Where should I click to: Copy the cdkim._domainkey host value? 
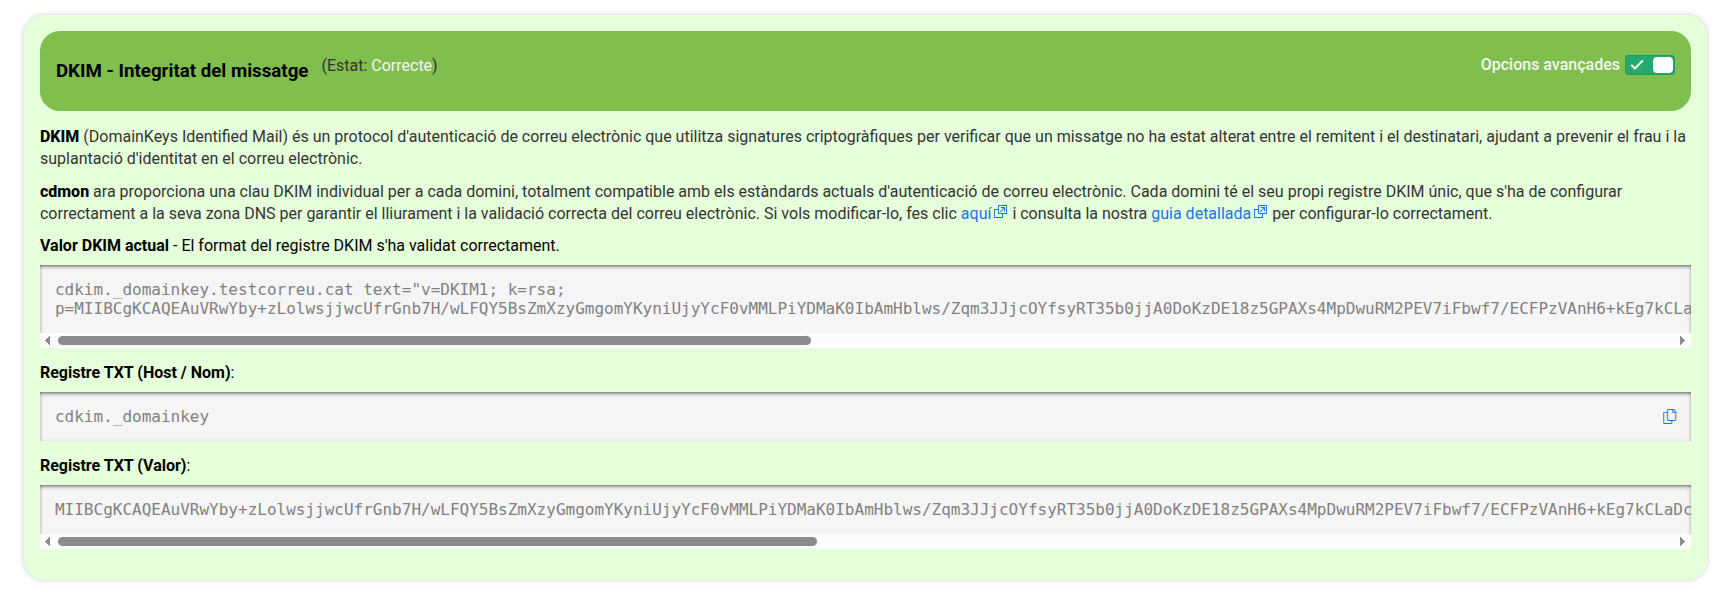pyautogui.click(x=1669, y=417)
